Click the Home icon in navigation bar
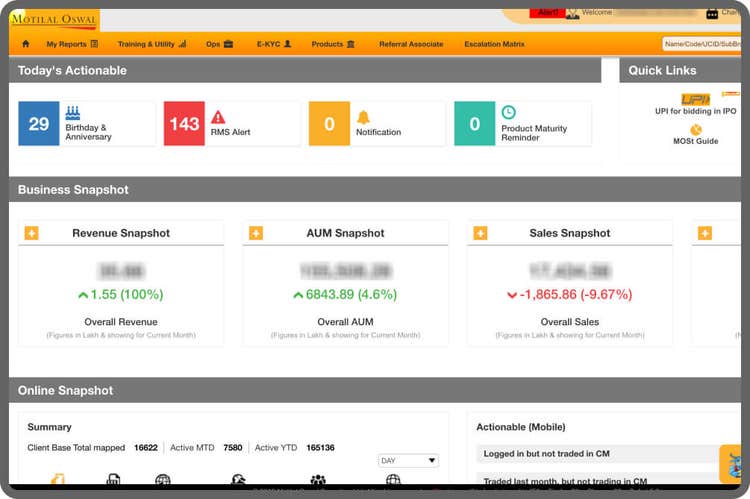Image resolution: width=750 pixels, height=499 pixels. tap(26, 44)
